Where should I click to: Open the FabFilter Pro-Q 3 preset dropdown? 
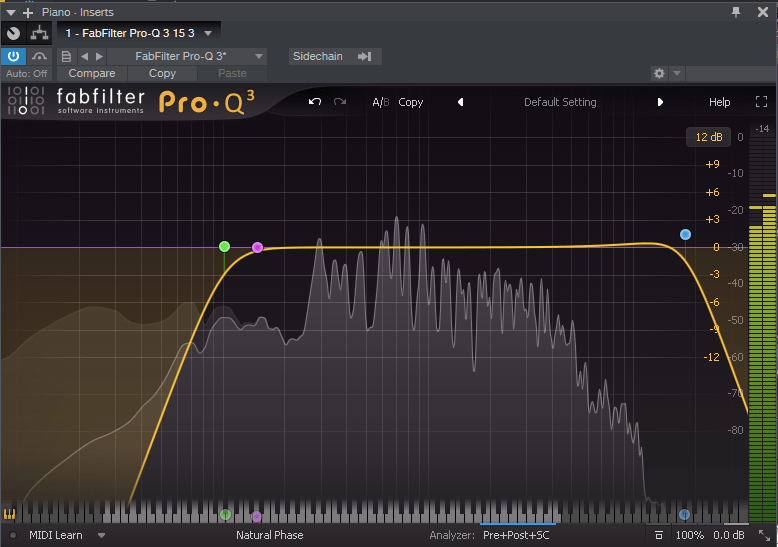pyautogui.click(x=259, y=56)
